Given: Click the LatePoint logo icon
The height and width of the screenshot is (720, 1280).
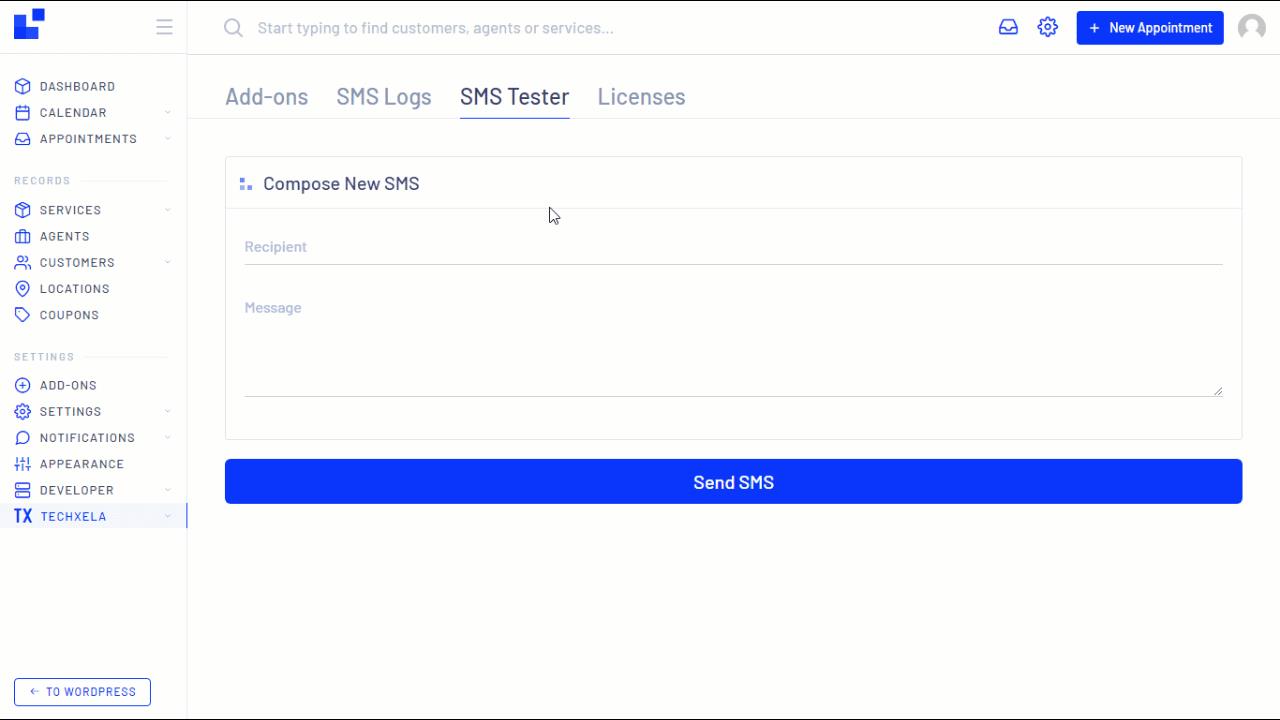Looking at the screenshot, I should (x=29, y=24).
